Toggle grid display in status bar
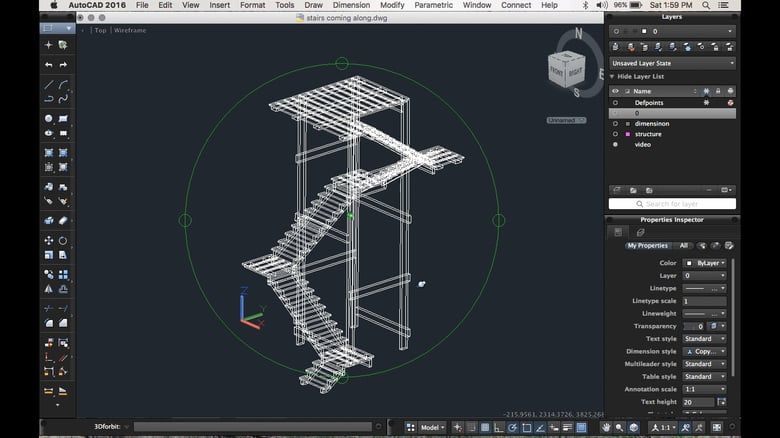780x438 pixels. tap(485, 428)
